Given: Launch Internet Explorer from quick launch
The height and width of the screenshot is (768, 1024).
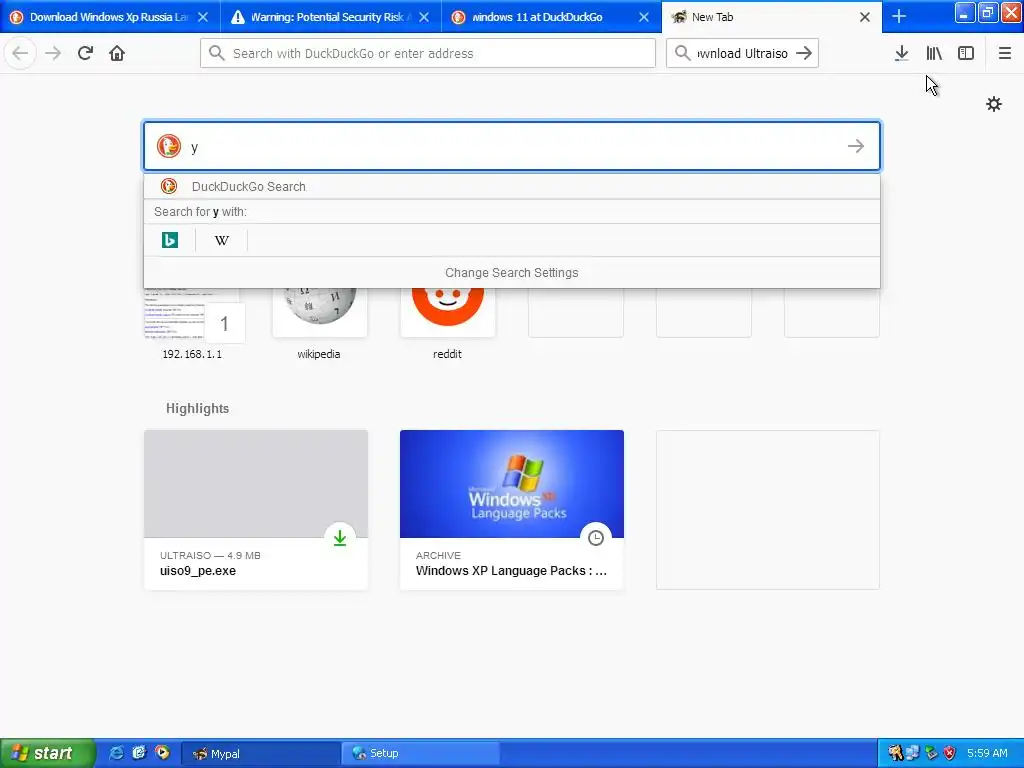Looking at the screenshot, I should click(117, 753).
